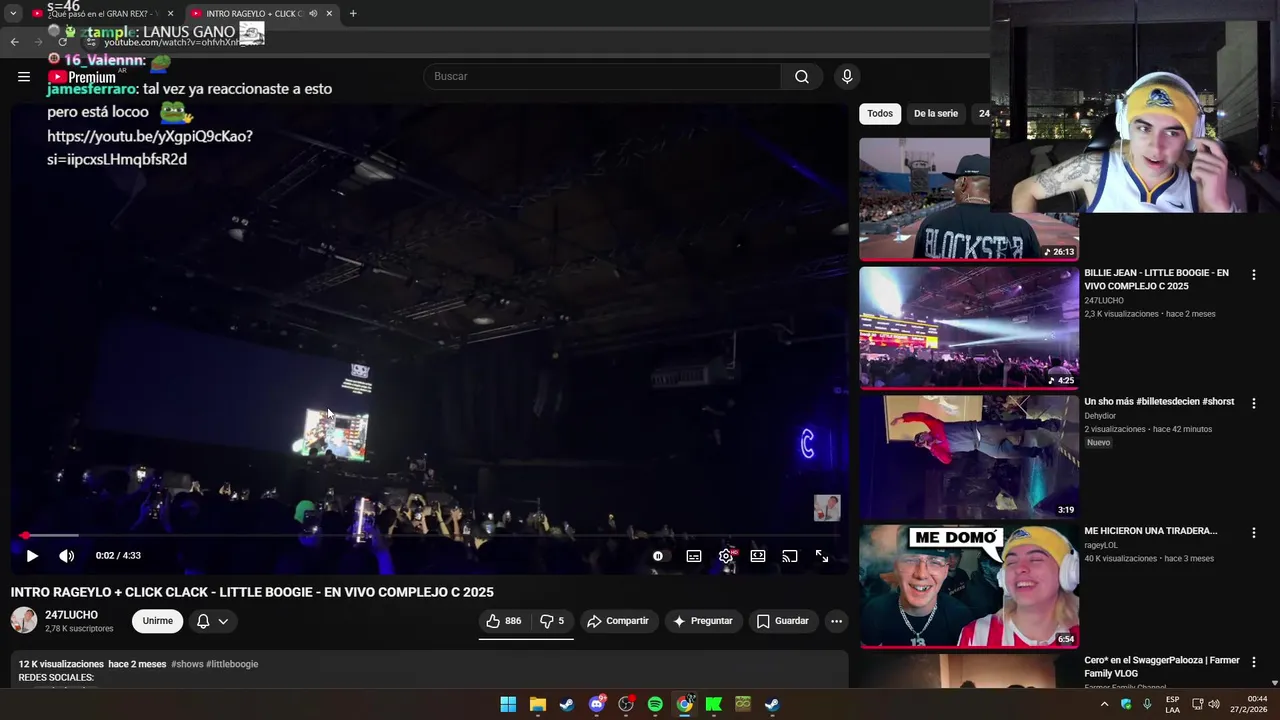The width and height of the screenshot is (1280, 720).
Task: Like the video with 886 likes
Action: tap(504, 621)
